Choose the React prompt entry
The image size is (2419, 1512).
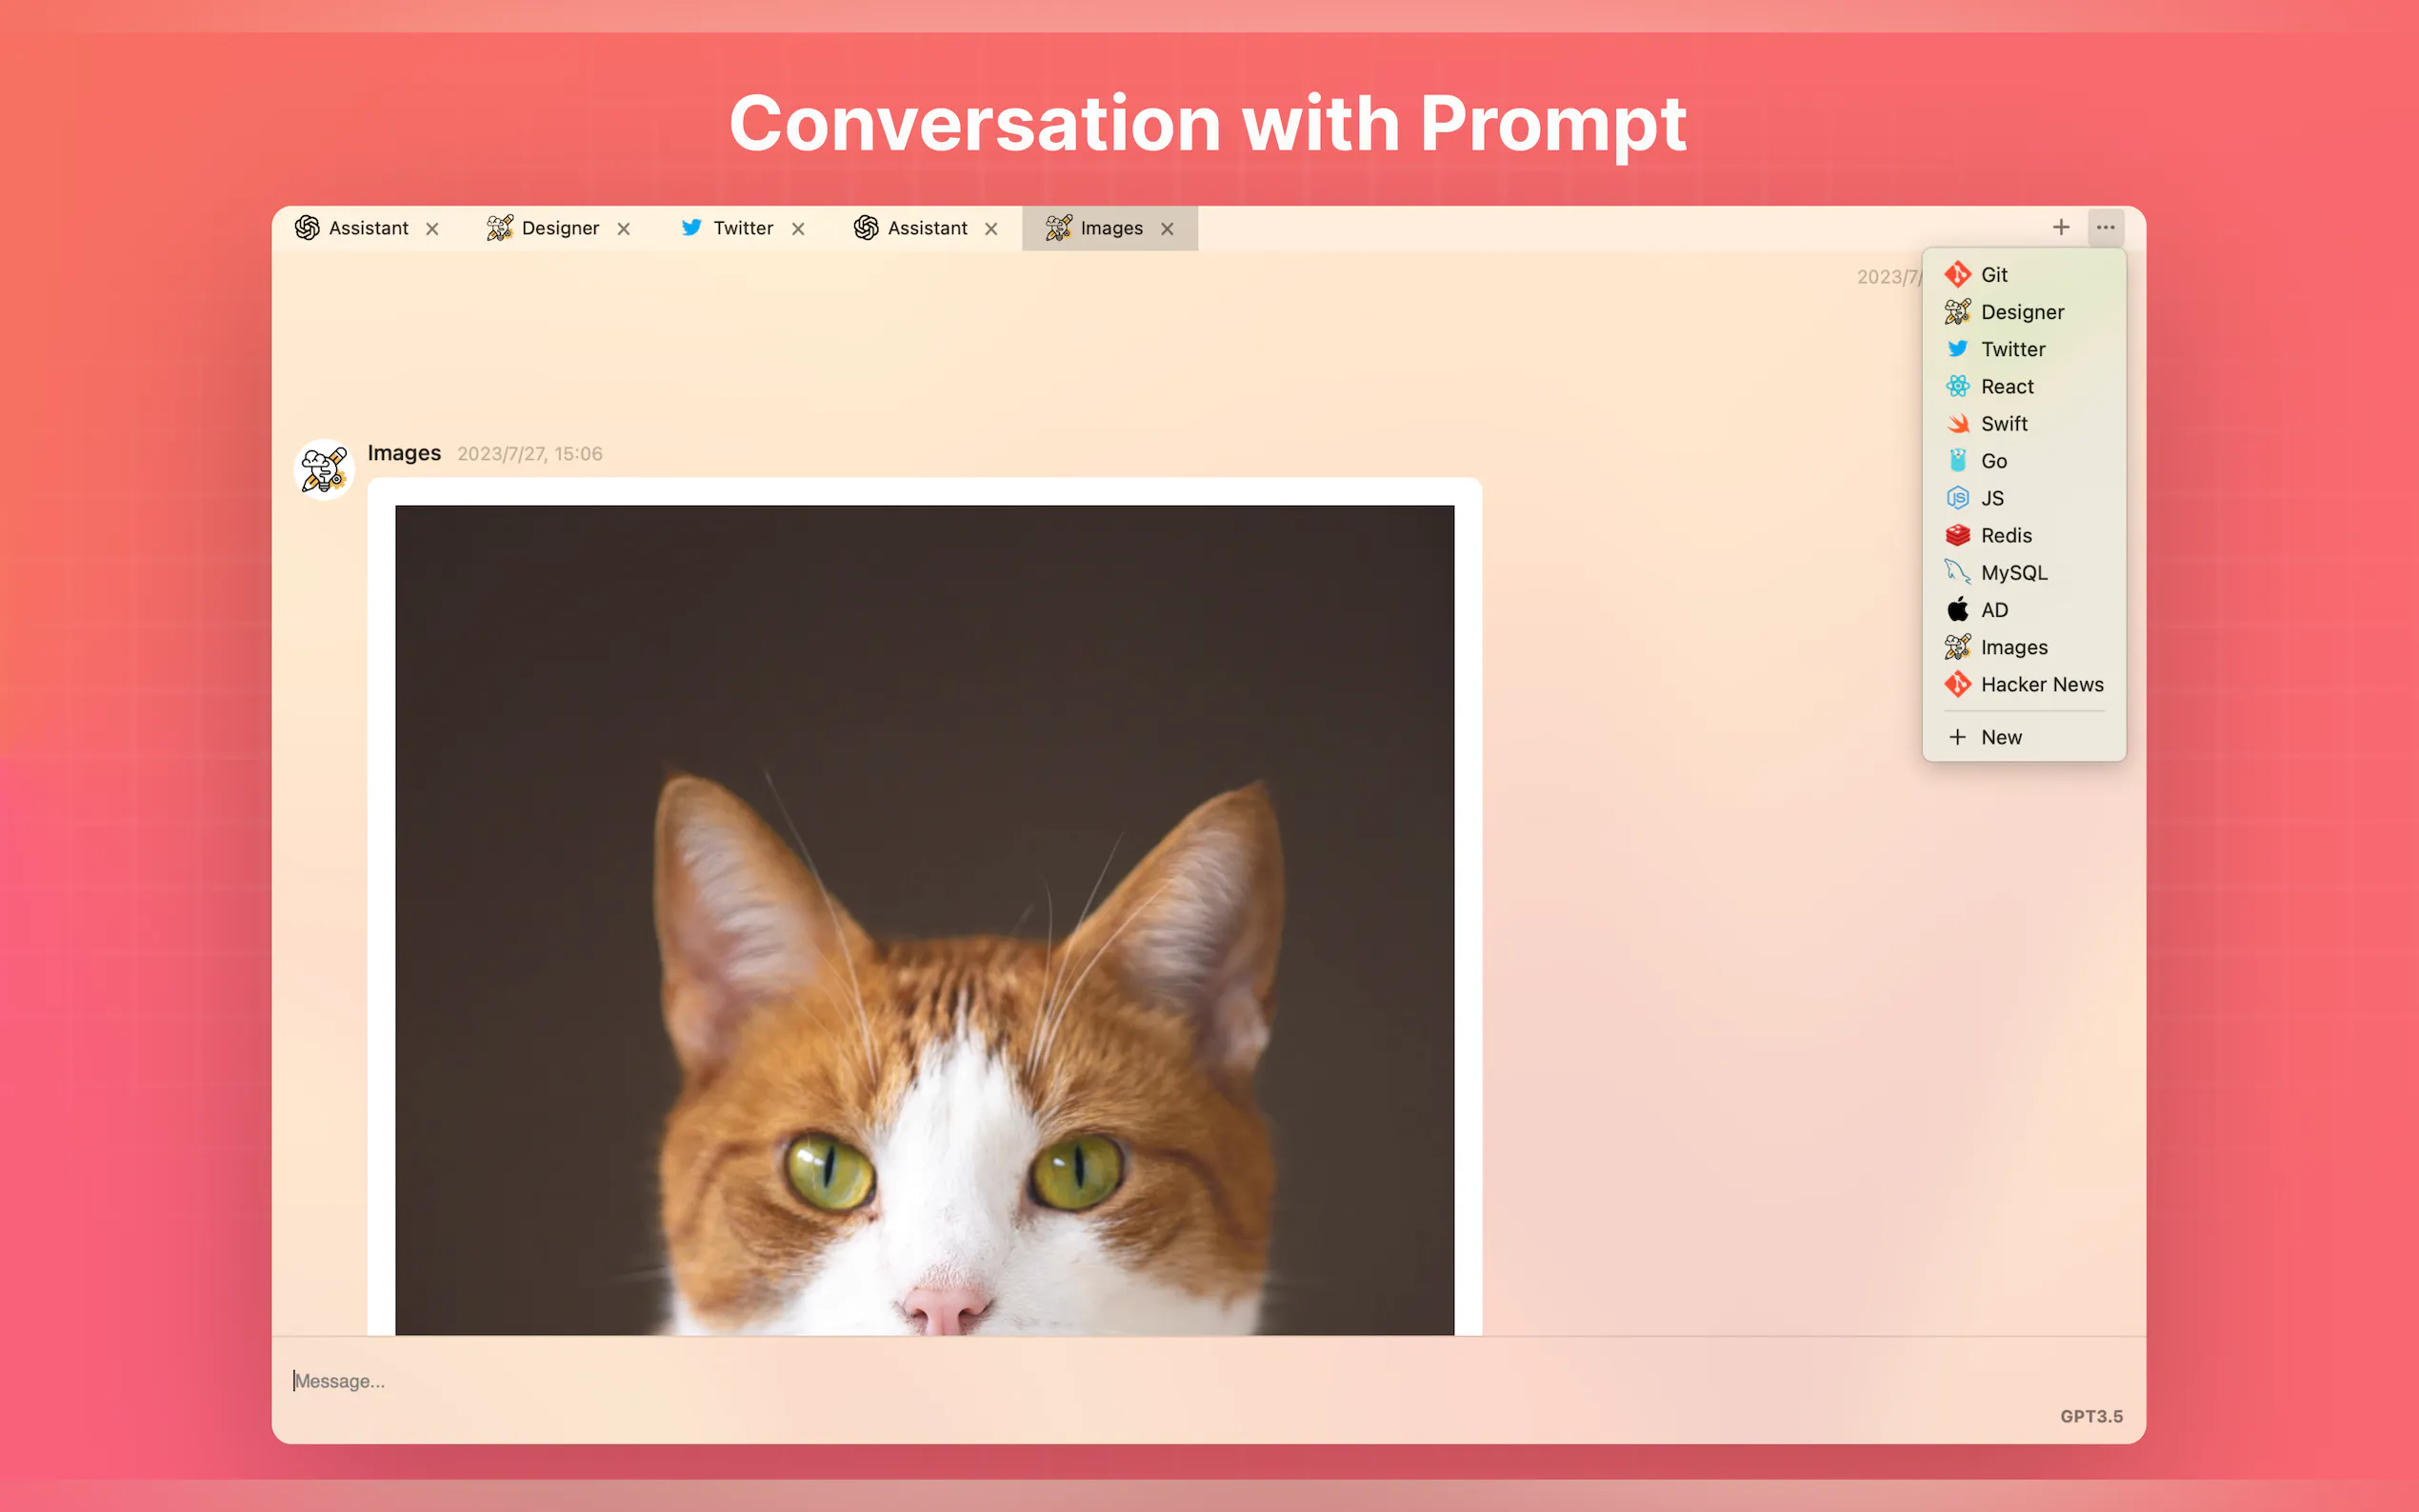[2024, 387]
